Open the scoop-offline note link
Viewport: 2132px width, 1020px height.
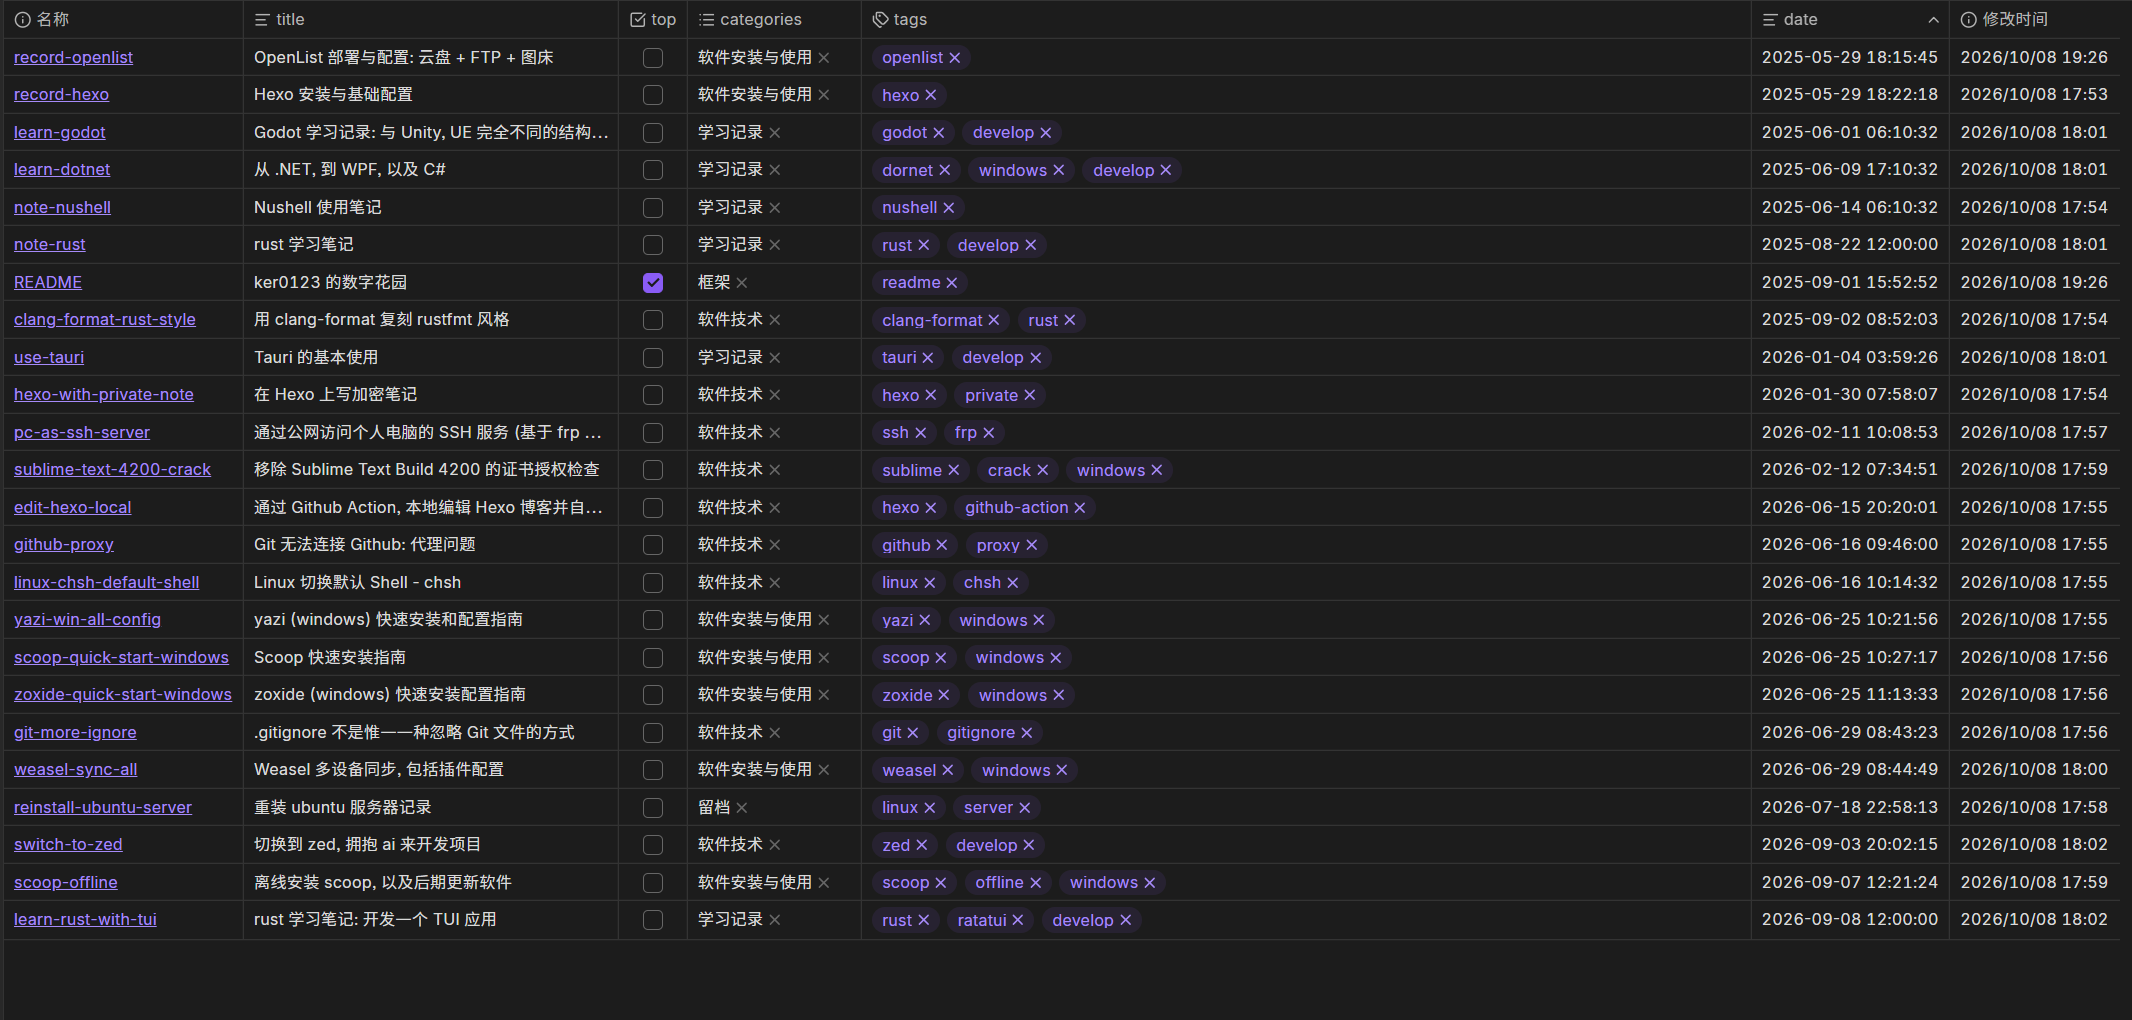click(x=66, y=883)
